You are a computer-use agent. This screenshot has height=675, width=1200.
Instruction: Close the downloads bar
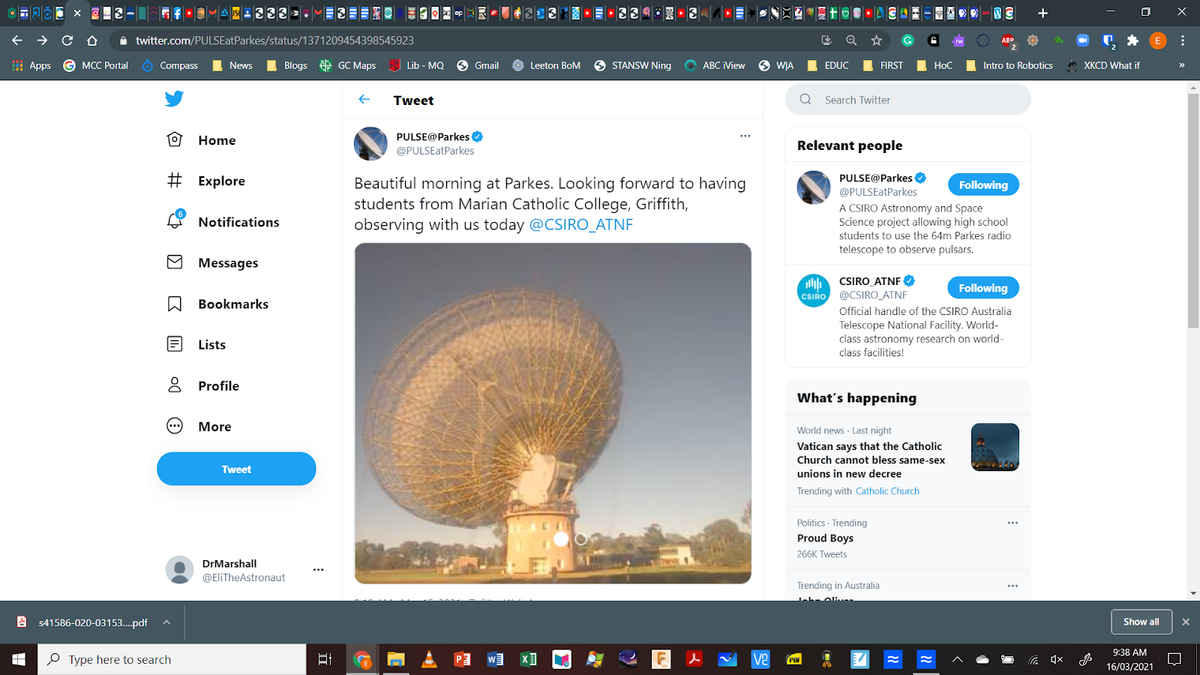tap(1185, 622)
